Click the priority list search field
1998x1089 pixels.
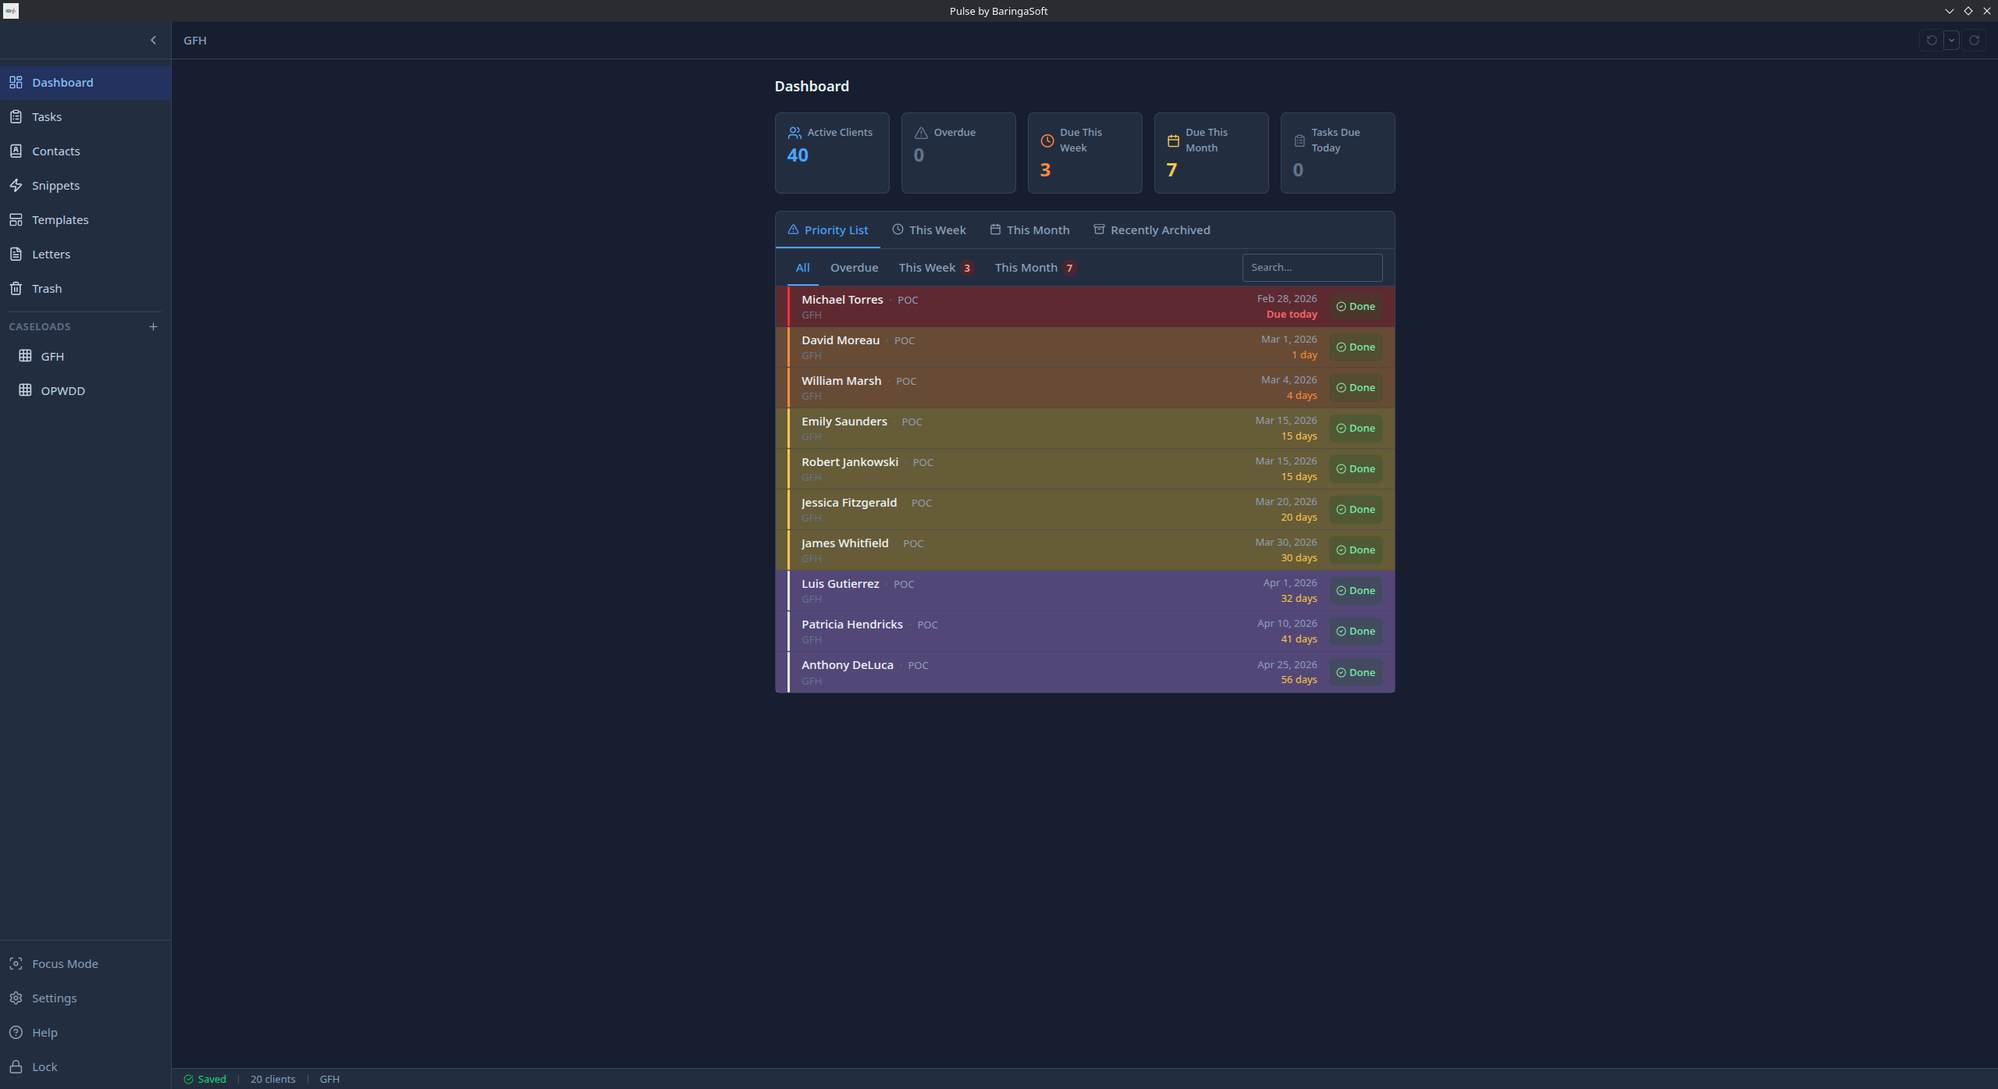pyautogui.click(x=1311, y=267)
